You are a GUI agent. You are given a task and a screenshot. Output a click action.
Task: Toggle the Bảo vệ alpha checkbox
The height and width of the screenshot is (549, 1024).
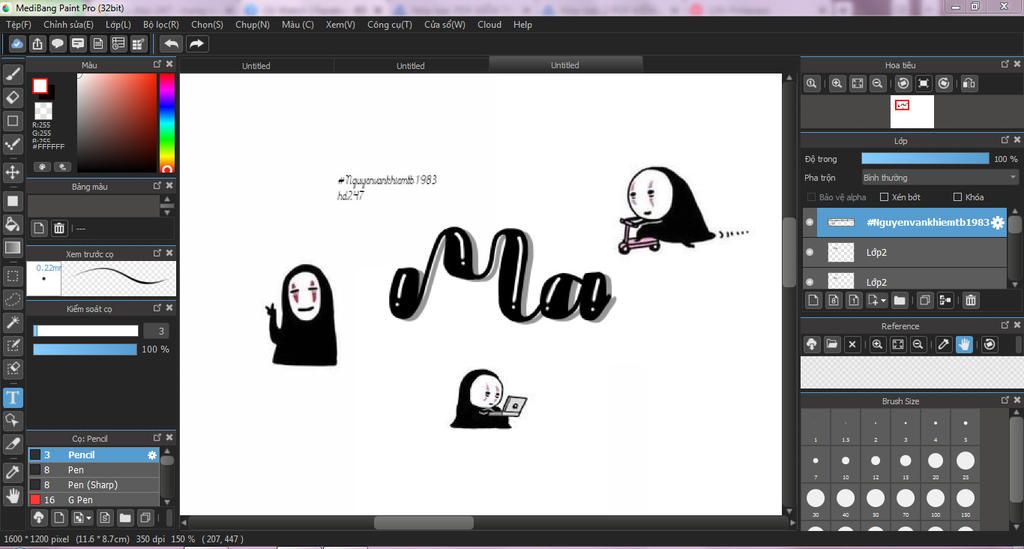[x=811, y=196]
